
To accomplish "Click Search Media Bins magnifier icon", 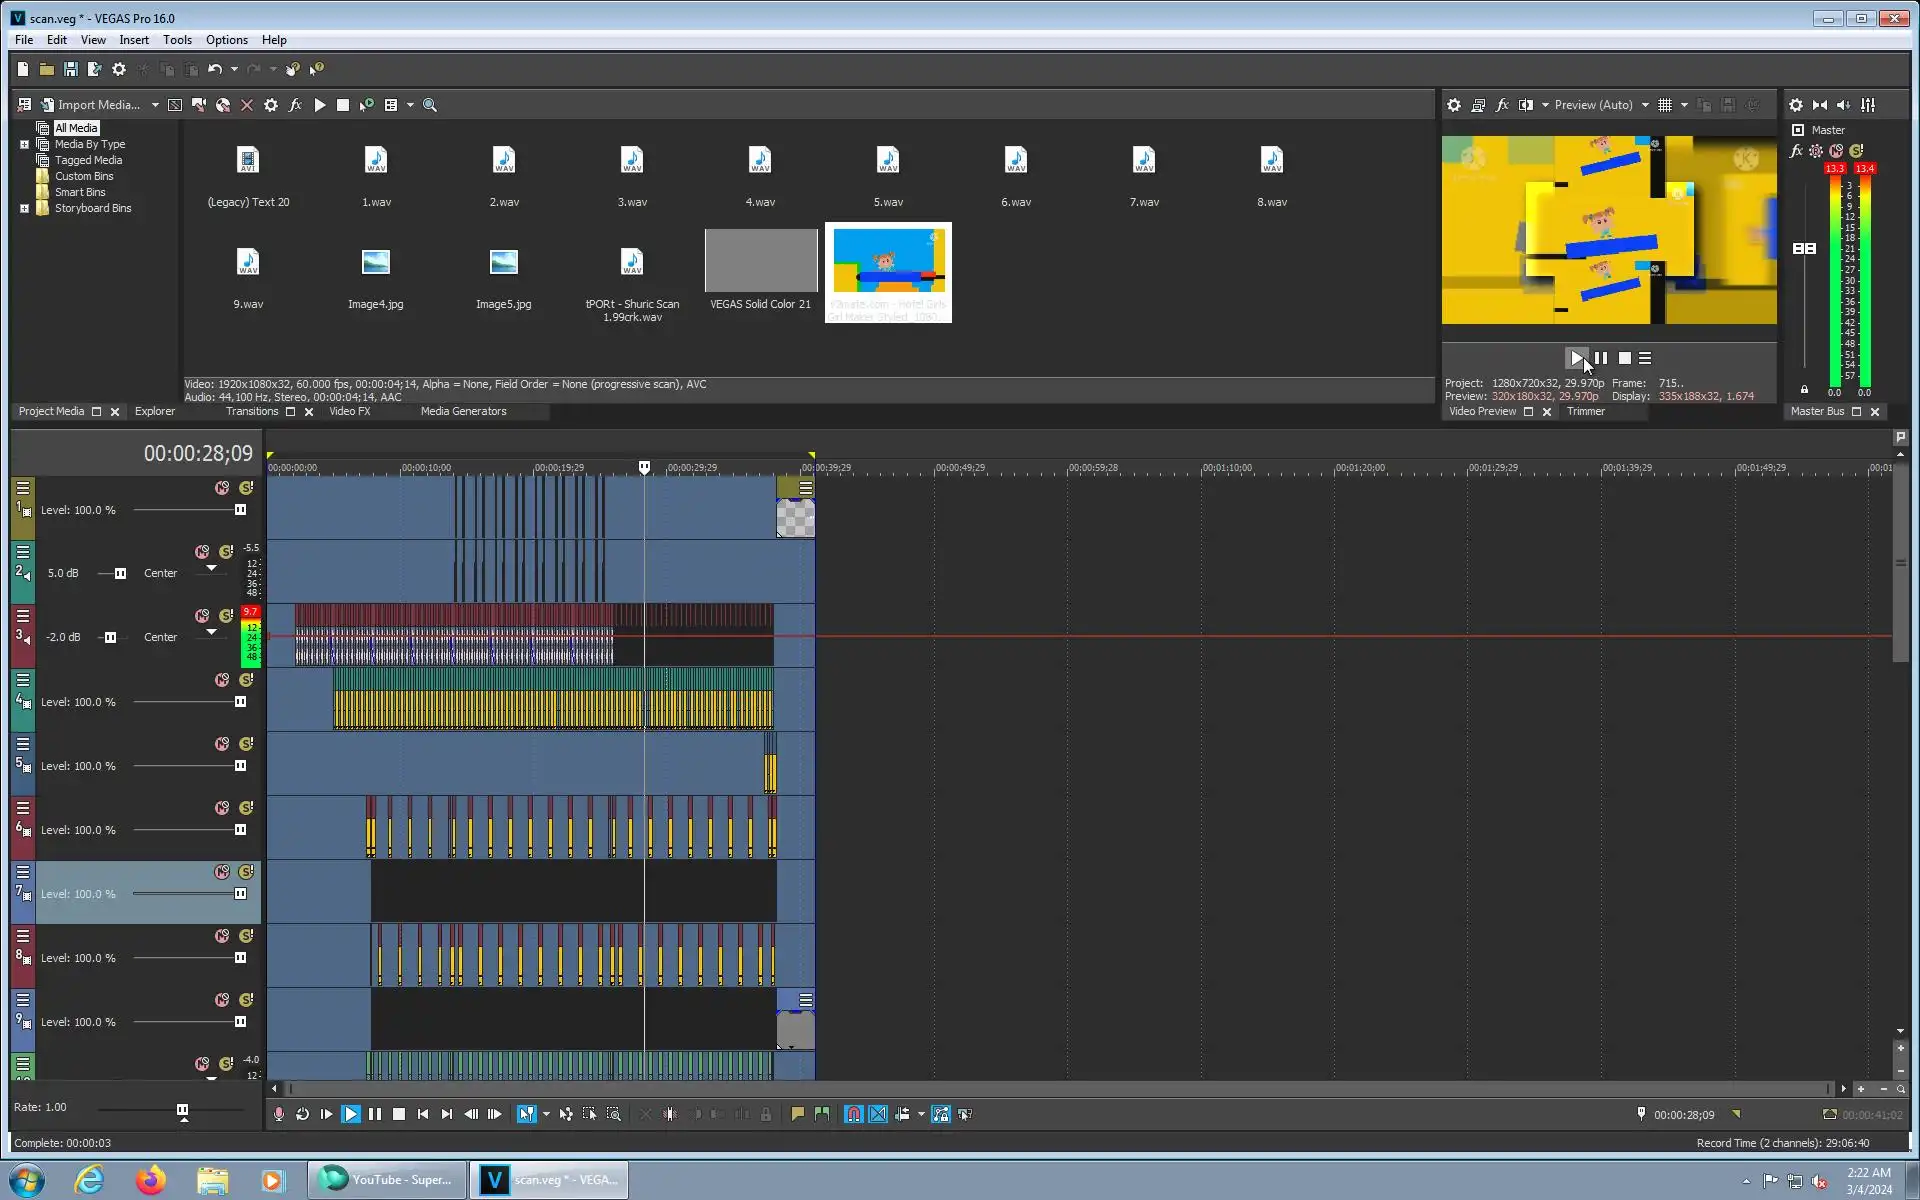I will pyautogui.click(x=430, y=105).
